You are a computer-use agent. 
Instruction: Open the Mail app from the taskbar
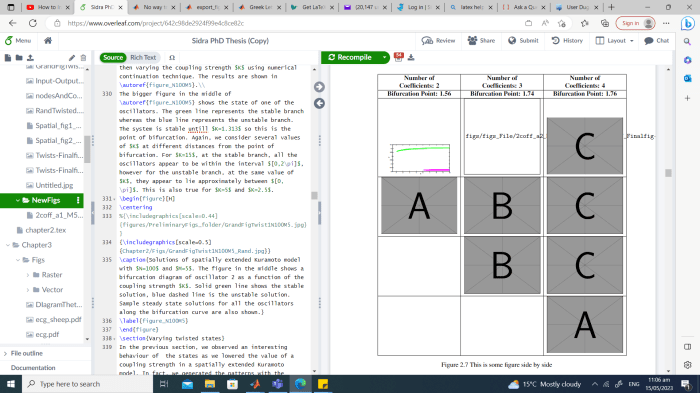click(x=188, y=384)
